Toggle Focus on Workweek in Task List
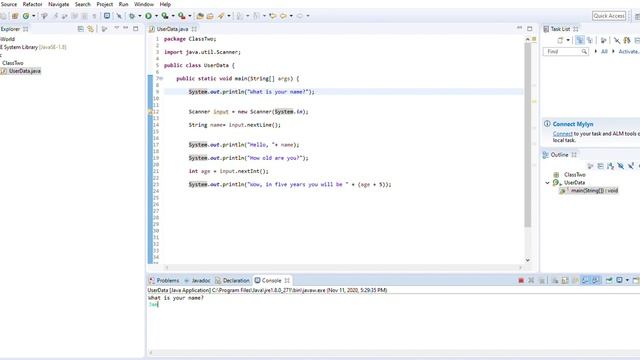Viewport: 640px width, 360px height. coord(603,40)
